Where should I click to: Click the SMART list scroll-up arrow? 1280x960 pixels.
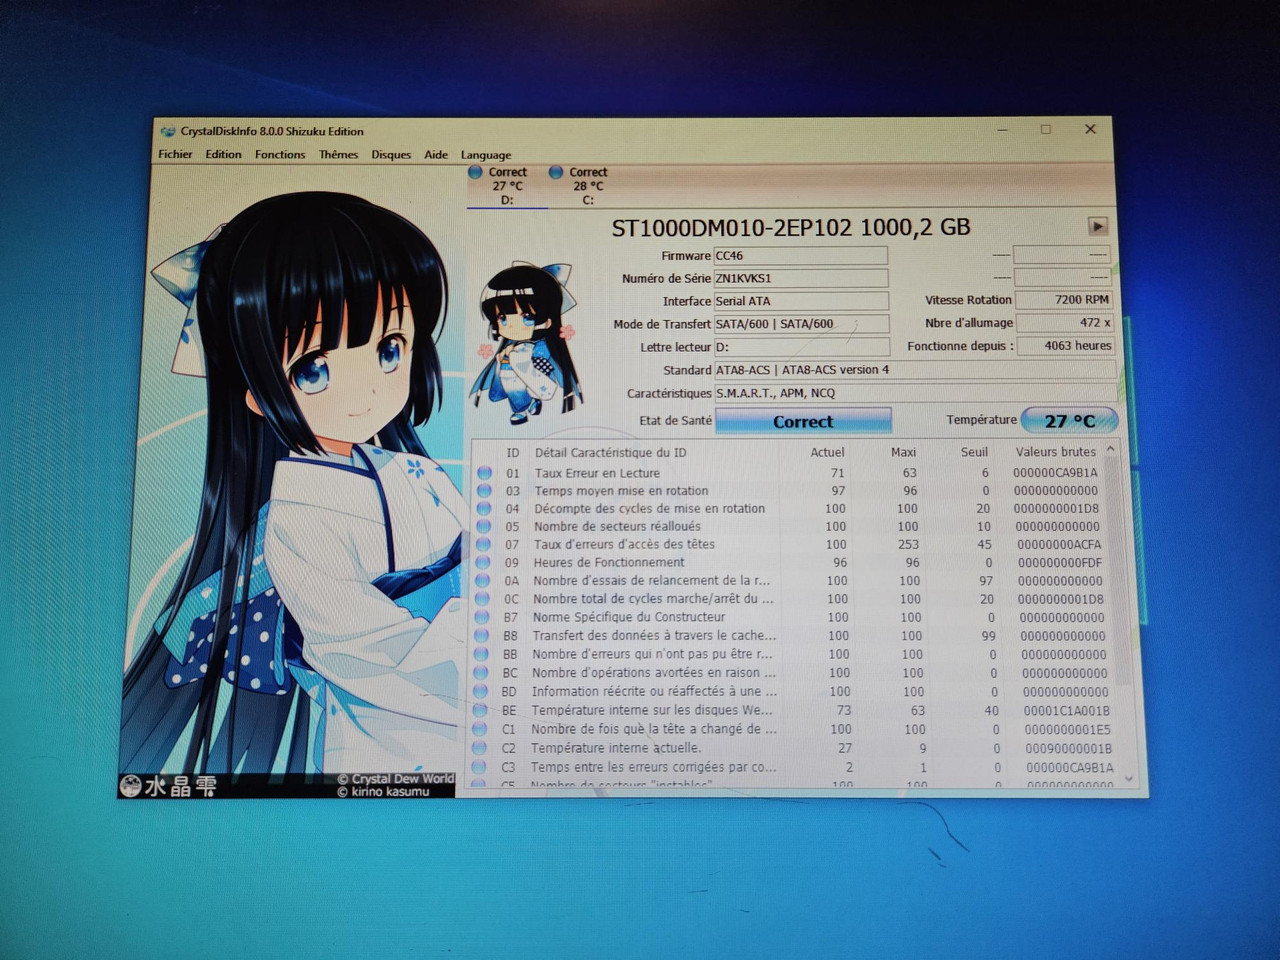pyautogui.click(x=1110, y=451)
